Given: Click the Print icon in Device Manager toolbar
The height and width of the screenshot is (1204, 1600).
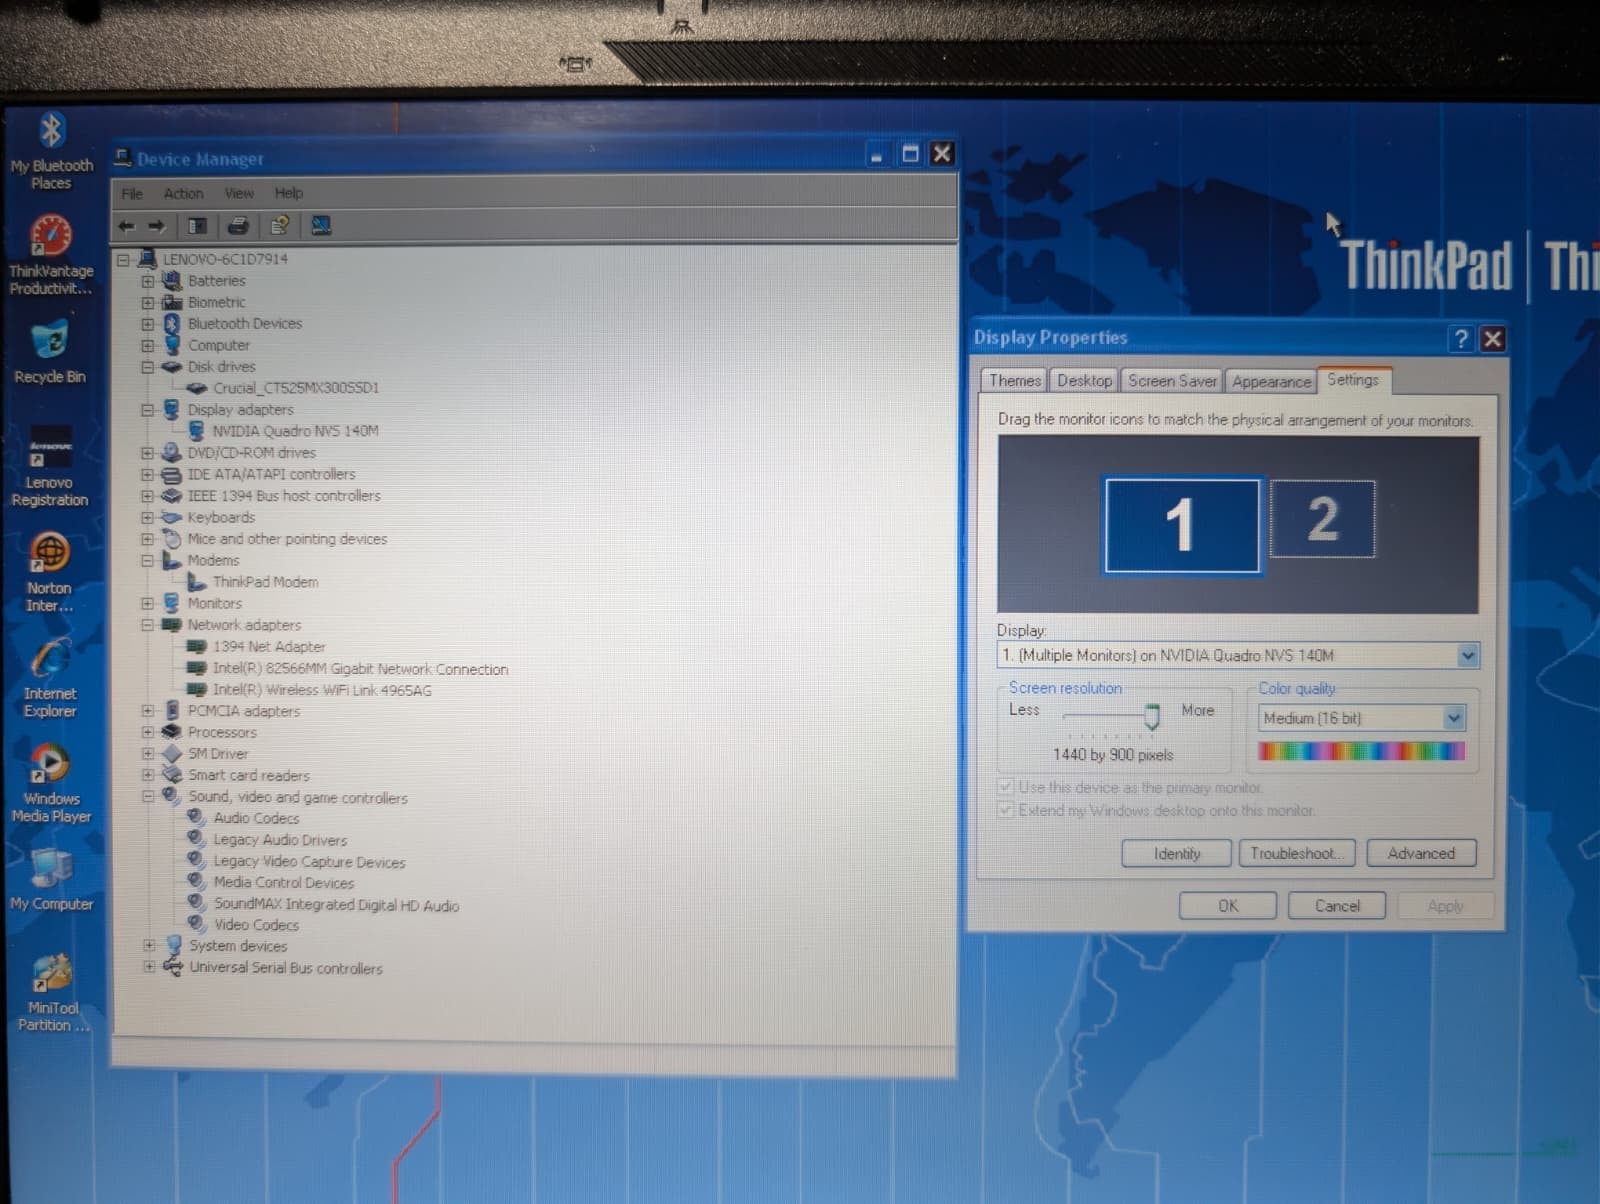Looking at the screenshot, I should tap(238, 226).
